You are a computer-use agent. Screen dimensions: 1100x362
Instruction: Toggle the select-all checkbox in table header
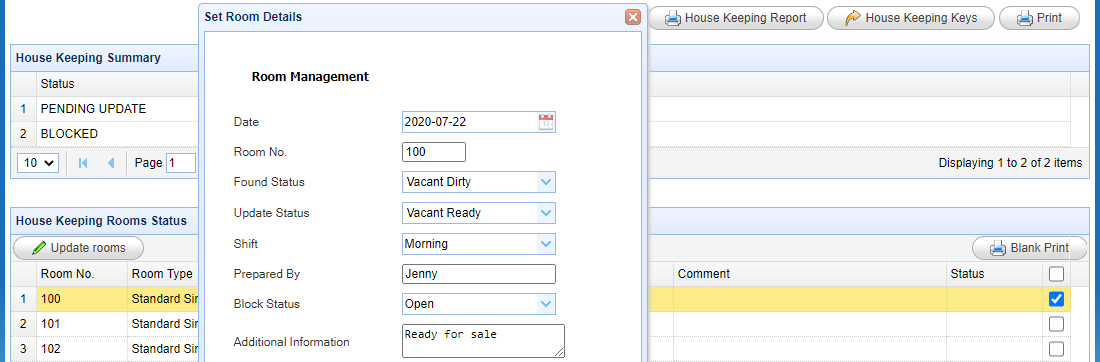[1056, 274]
